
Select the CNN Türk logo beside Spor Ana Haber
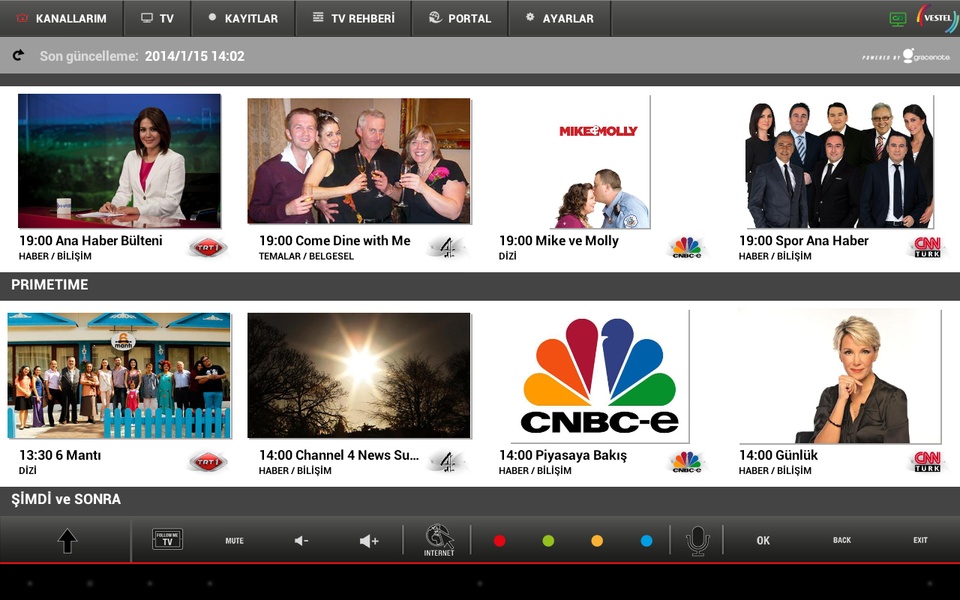pos(927,247)
